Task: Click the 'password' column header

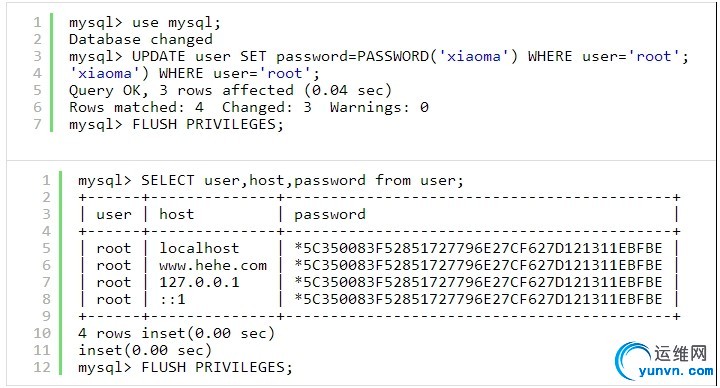Action: [x=330, y=215]
